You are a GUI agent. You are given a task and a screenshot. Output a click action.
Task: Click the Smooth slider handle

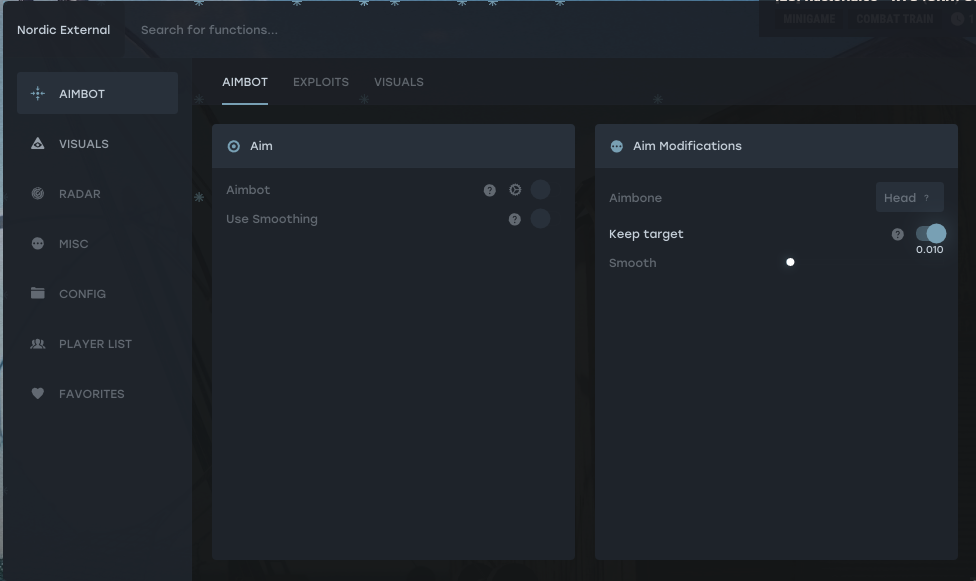click(791, 262)
